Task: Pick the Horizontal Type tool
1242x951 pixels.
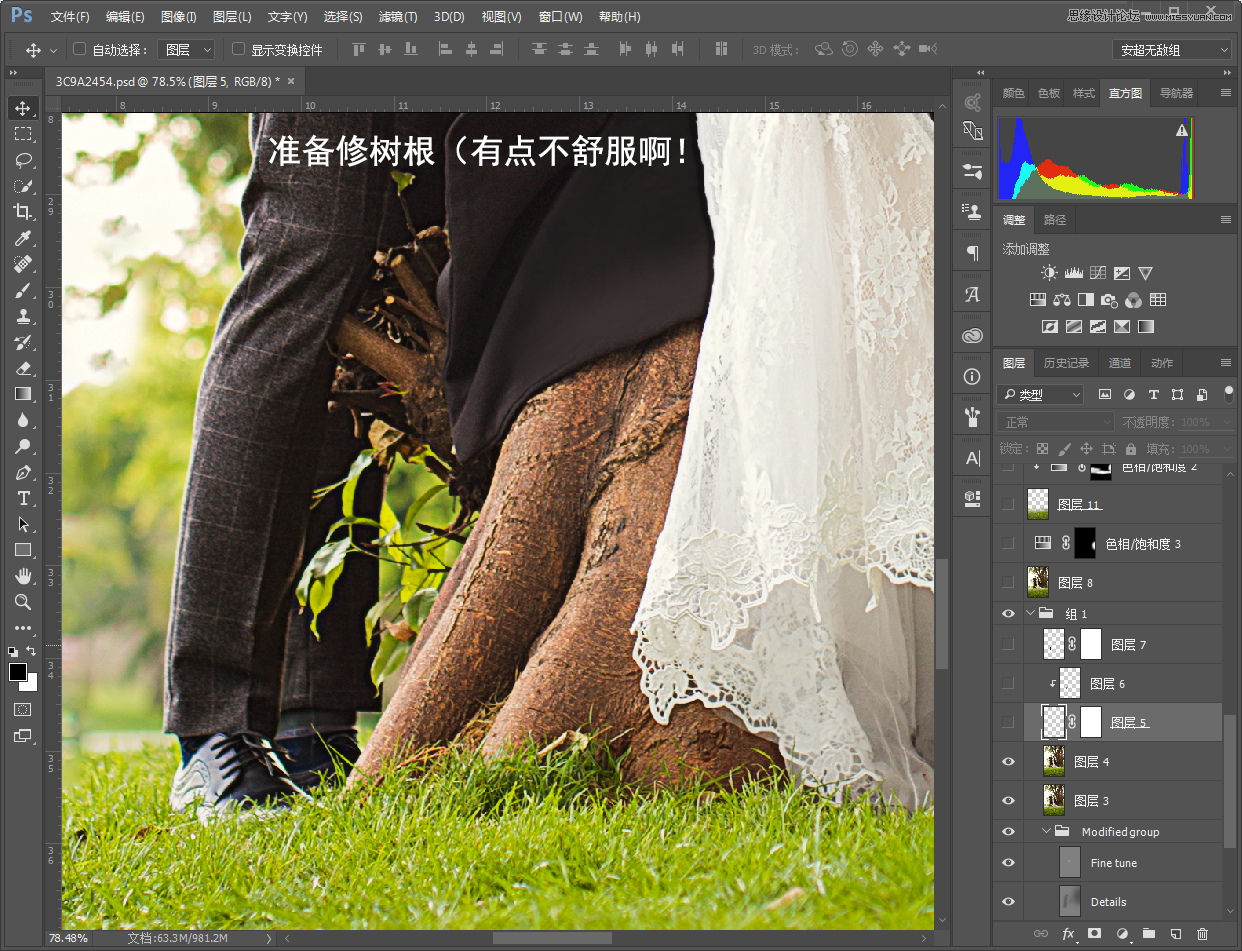Action: pos(22,498)
